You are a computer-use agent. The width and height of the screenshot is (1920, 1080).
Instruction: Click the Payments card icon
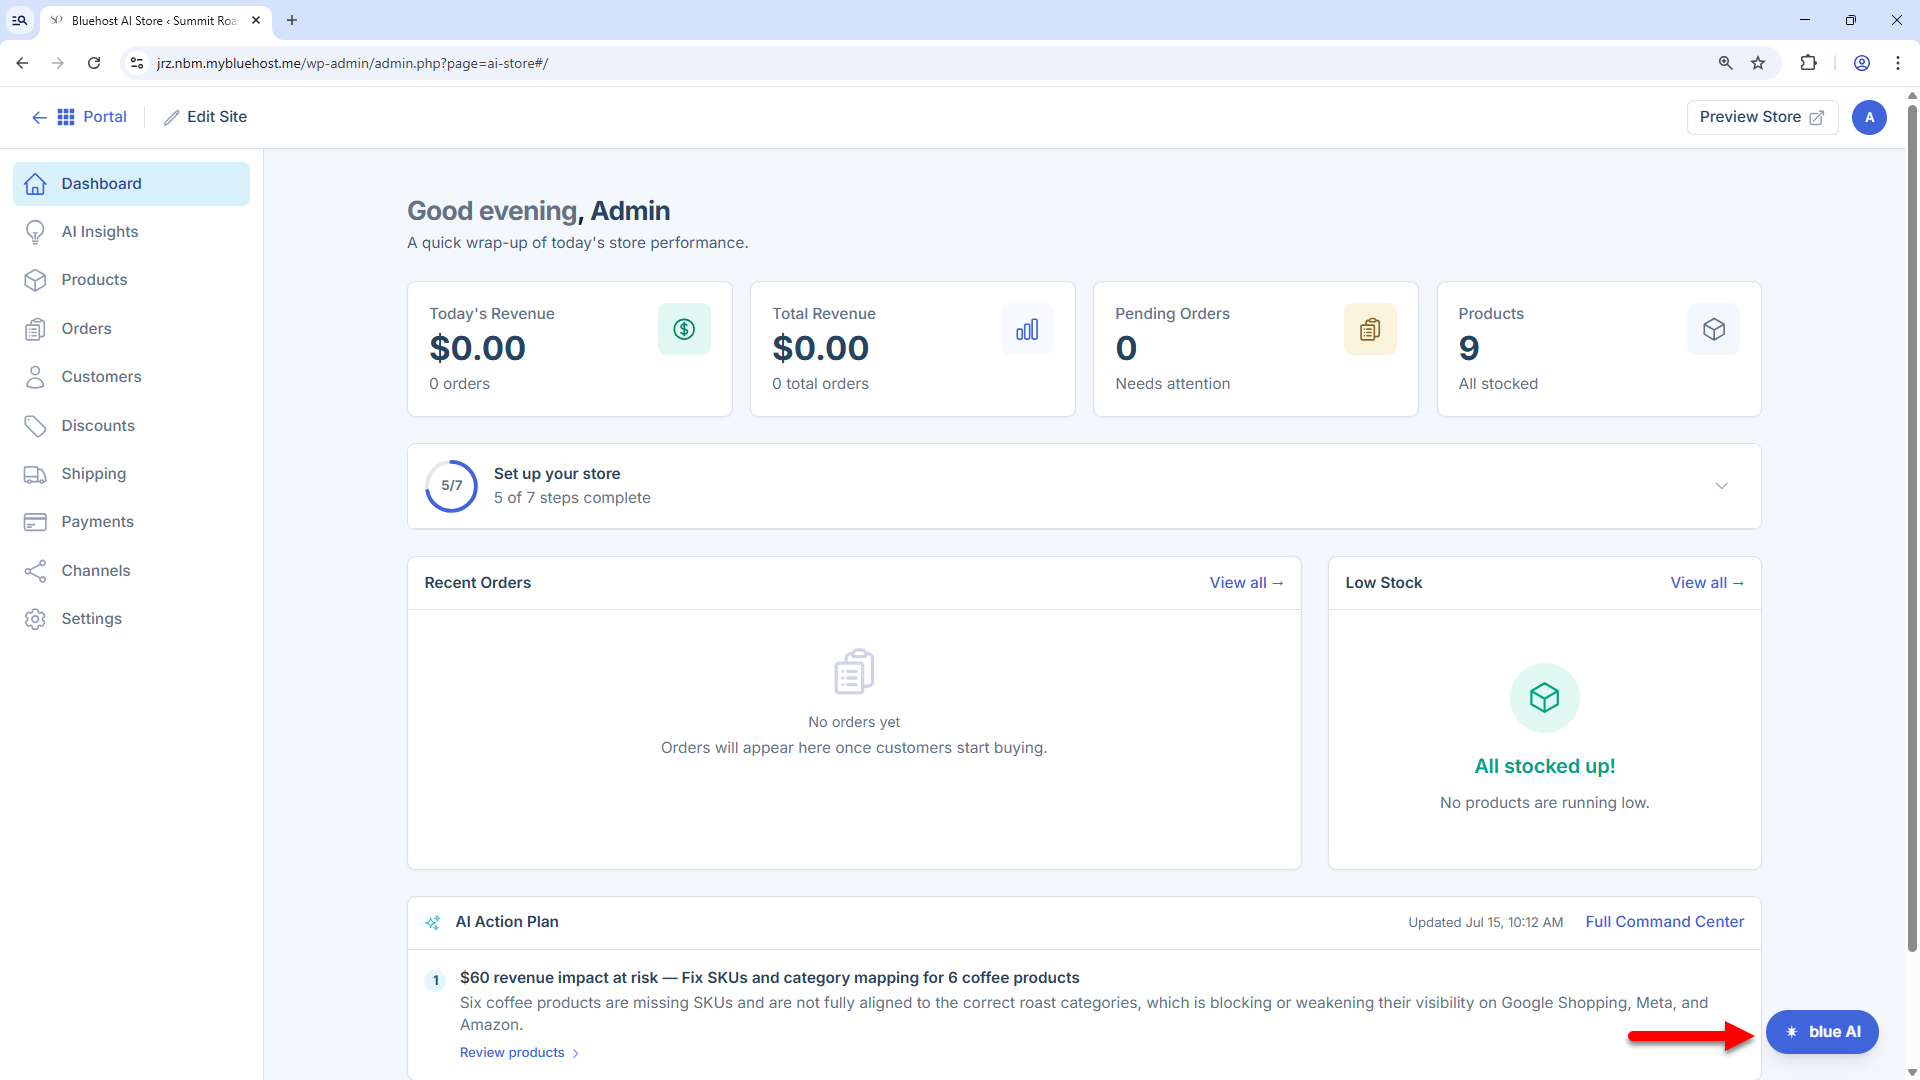click(x=35, y=522)
